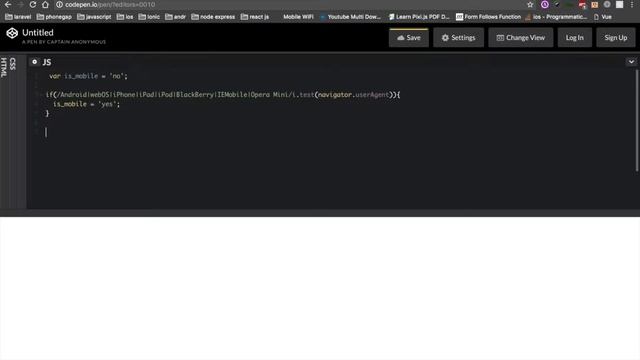The image size is (640, 360).
Task: Click the codepen.io address bar URL
Action: pyautogui.click(x=110, y=4)
